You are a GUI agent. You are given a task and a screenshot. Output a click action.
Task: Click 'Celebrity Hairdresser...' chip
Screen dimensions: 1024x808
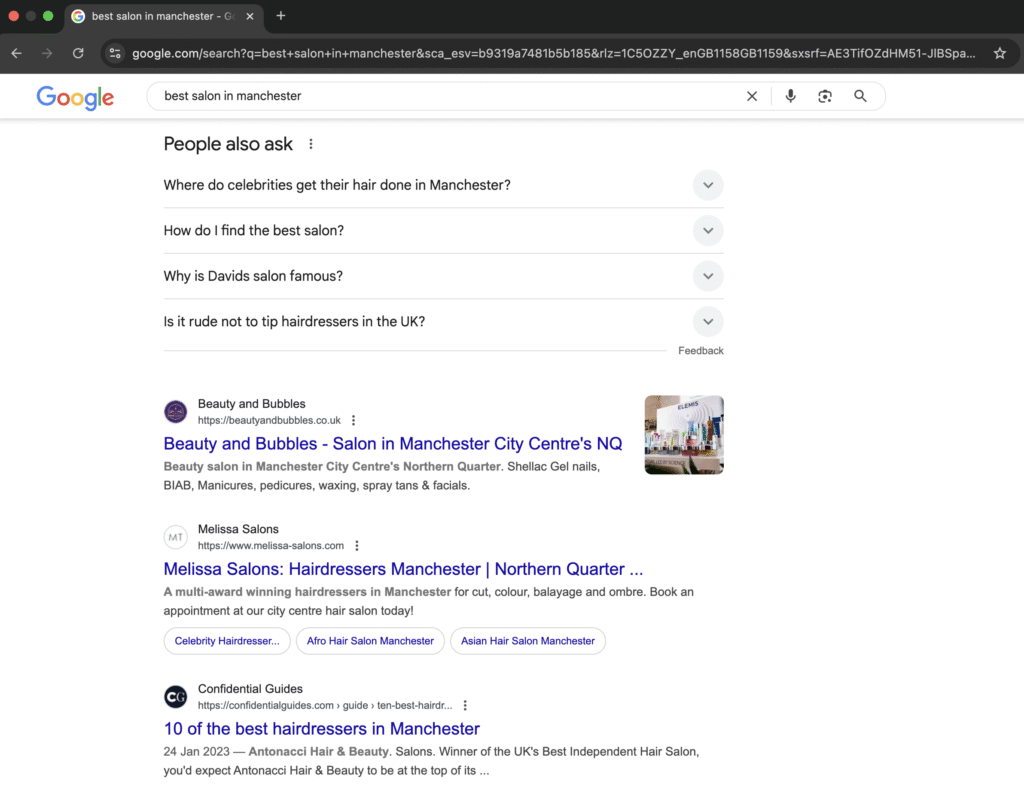[x=227, y=641]
